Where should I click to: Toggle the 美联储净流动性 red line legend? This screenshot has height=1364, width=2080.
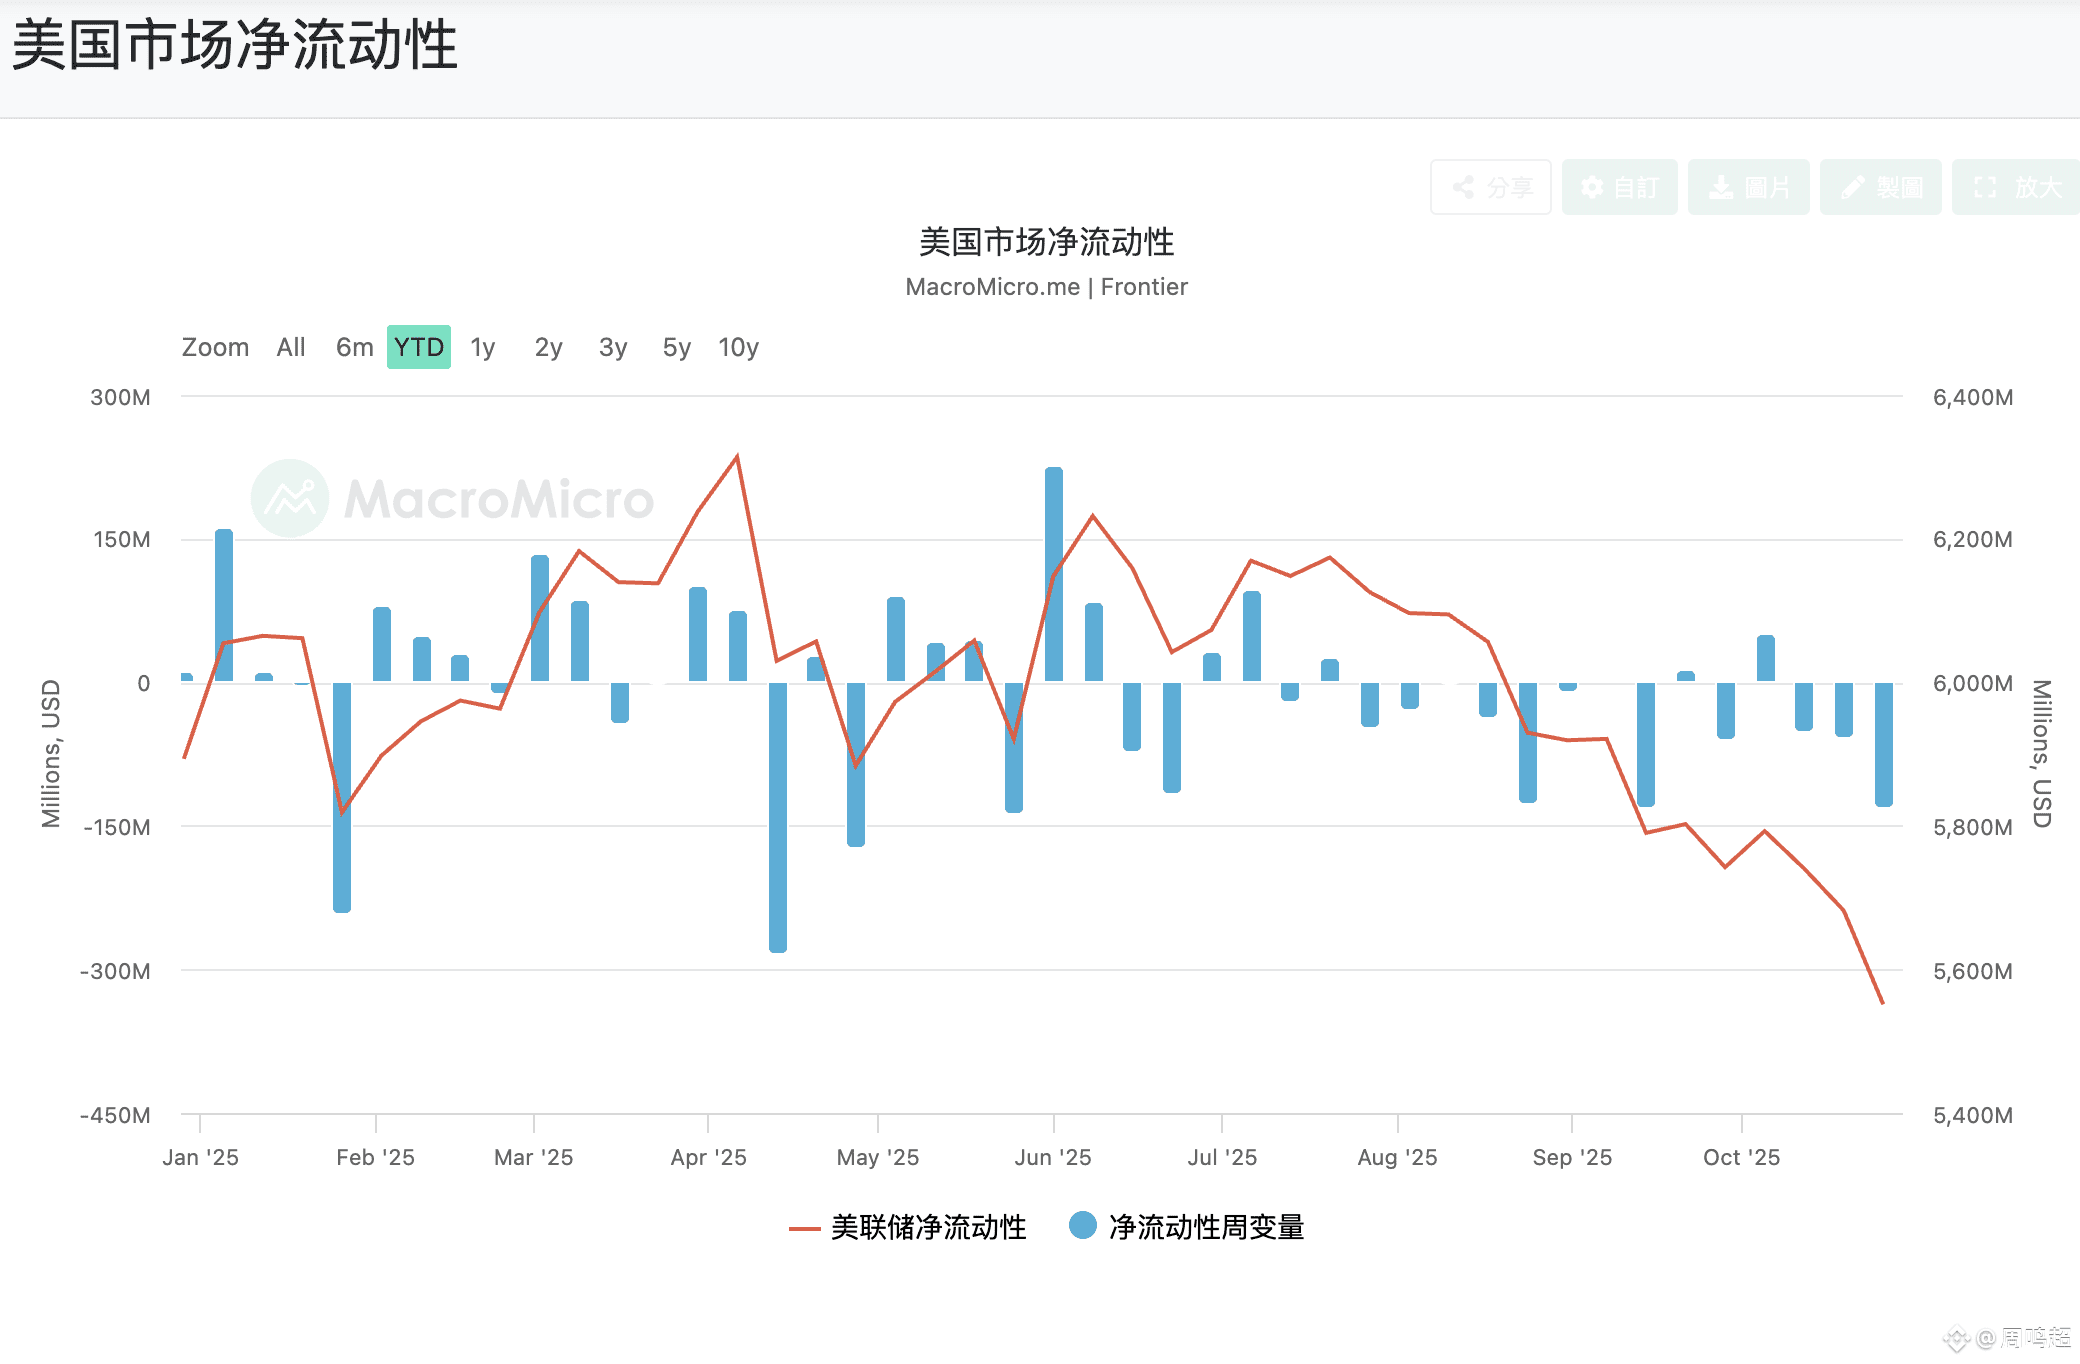(927, 1227)
